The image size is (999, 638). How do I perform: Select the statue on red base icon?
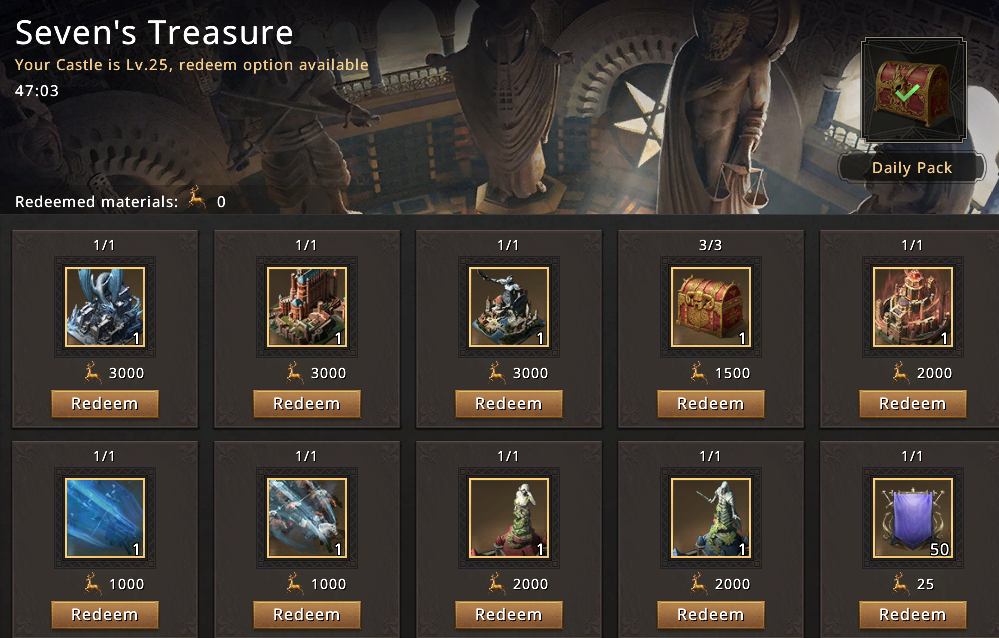click(508, 518)
